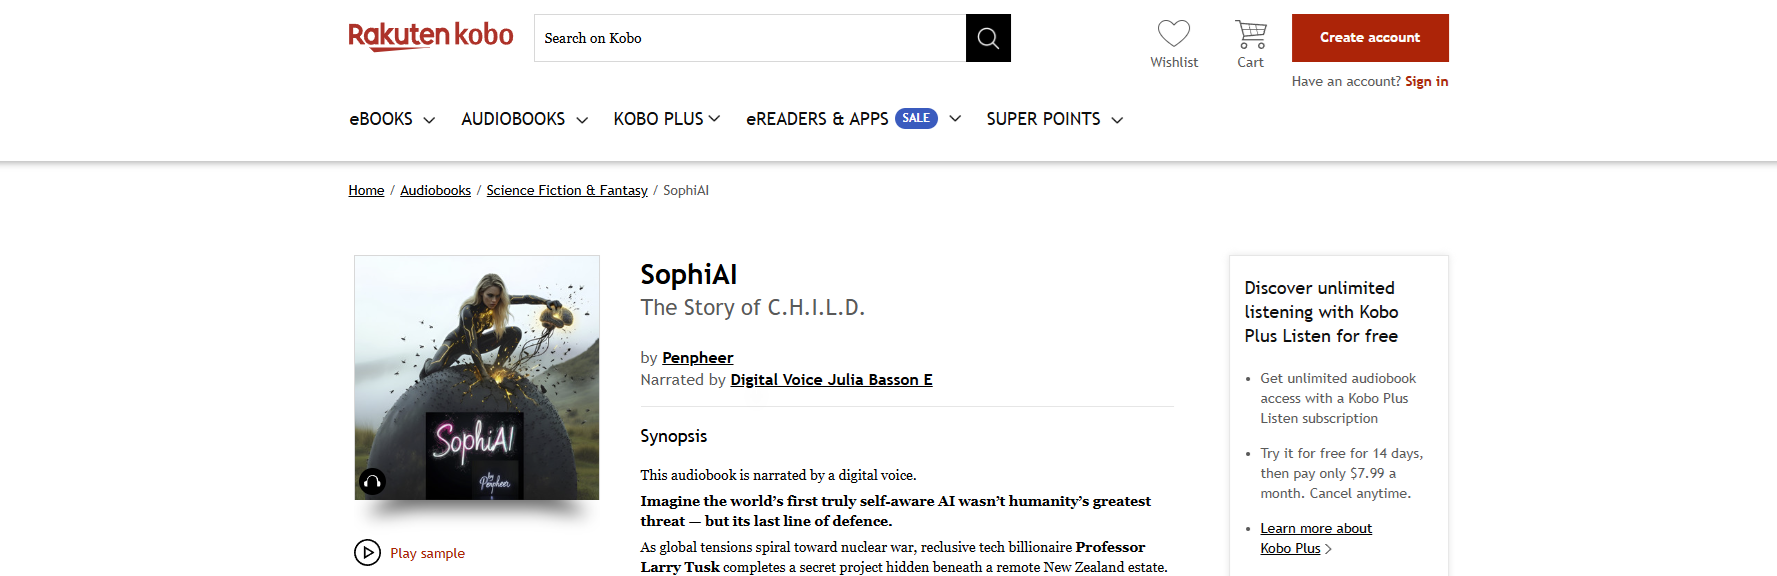The height and width of the screenshot is (576, 1777).
Task: Click the Digital Voice Julia Basson E narrator link
Action: (831, 379)
